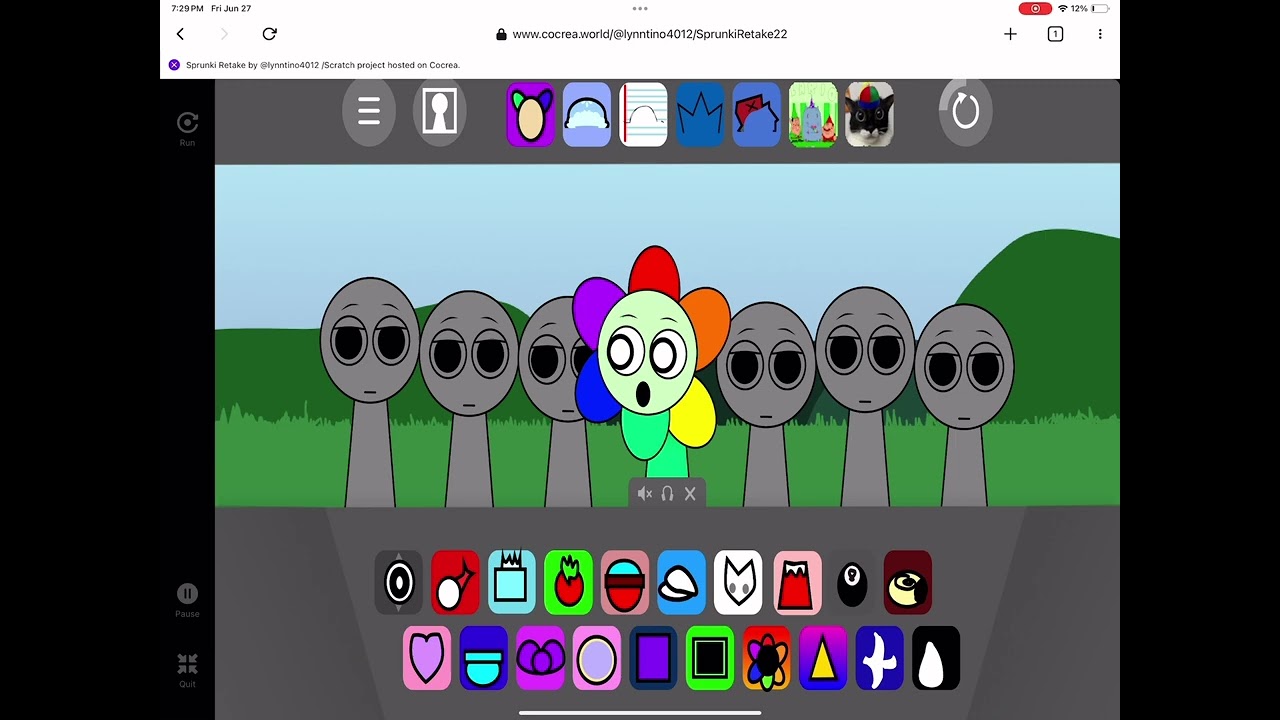Pick the red volcano on pink icon
Viewport: 1280px width, 720px height.
(797, 582)
